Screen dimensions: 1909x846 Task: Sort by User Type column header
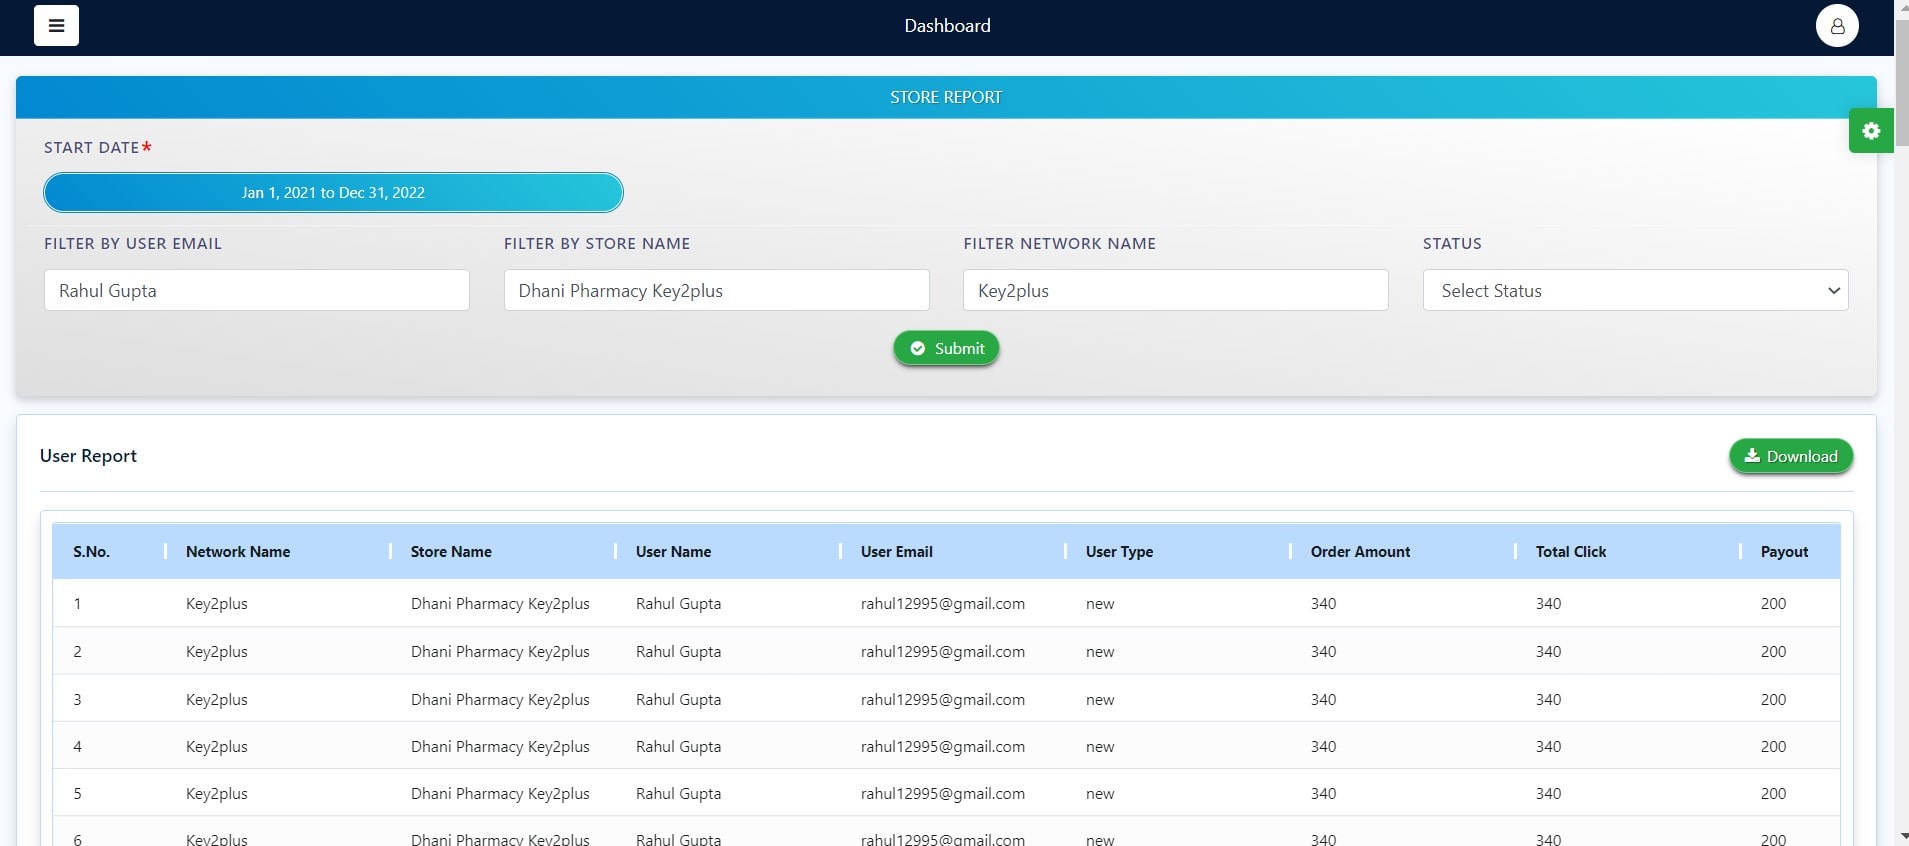1119,552
